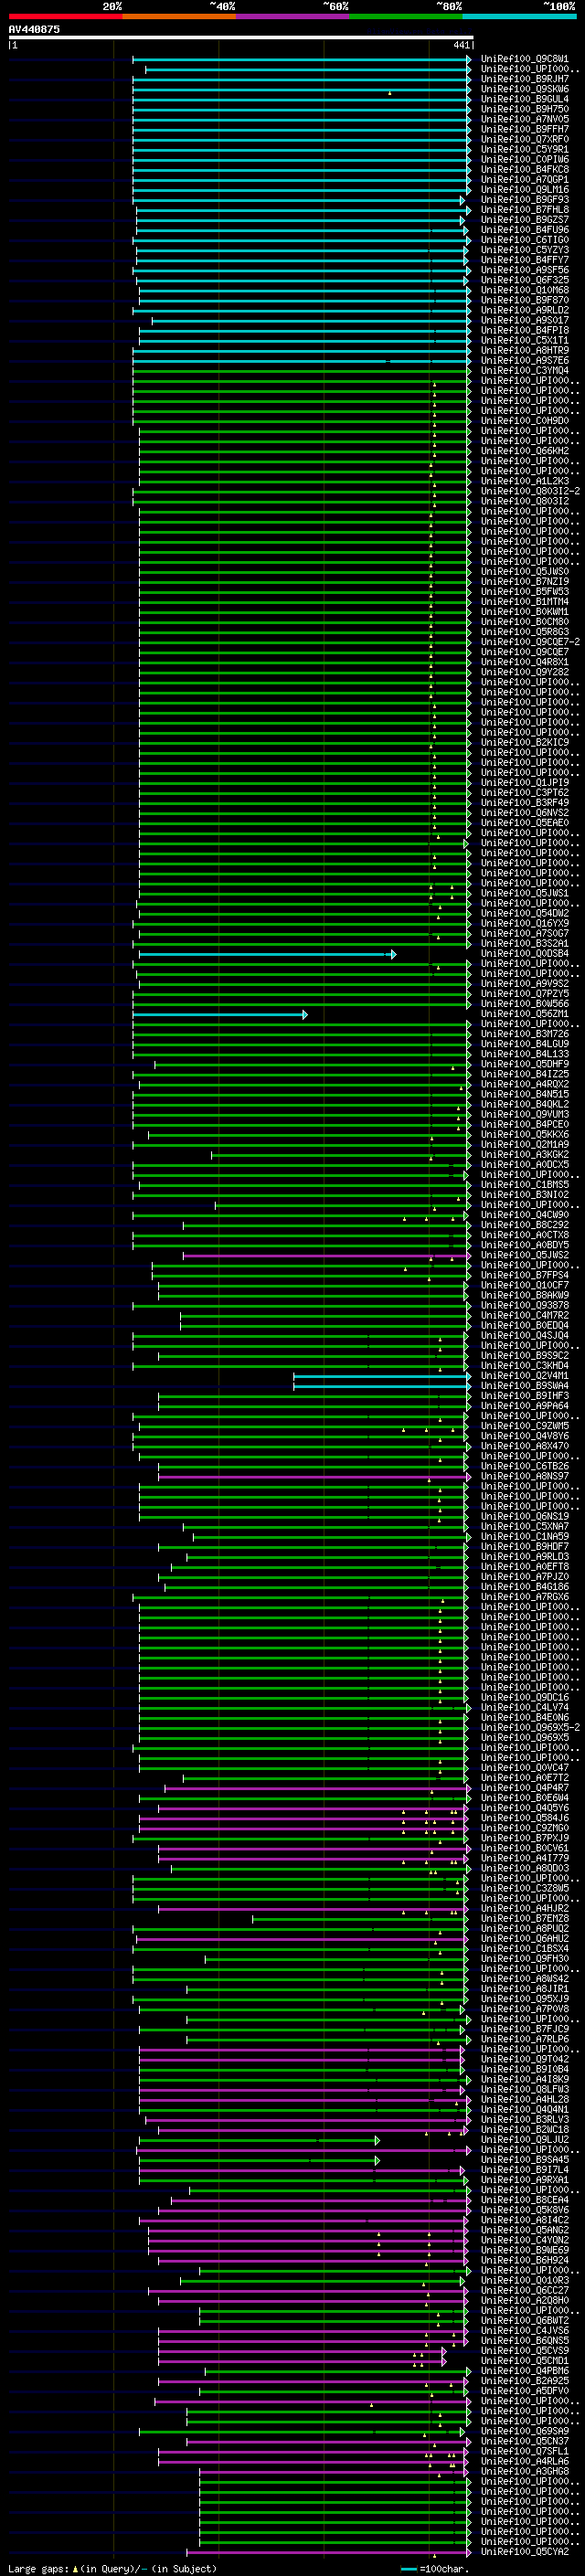This screenshot has height=2576, width=585.
Task: Click the green partial bar for UniRef100_B9SA45
Action: tap(259, 2160)
